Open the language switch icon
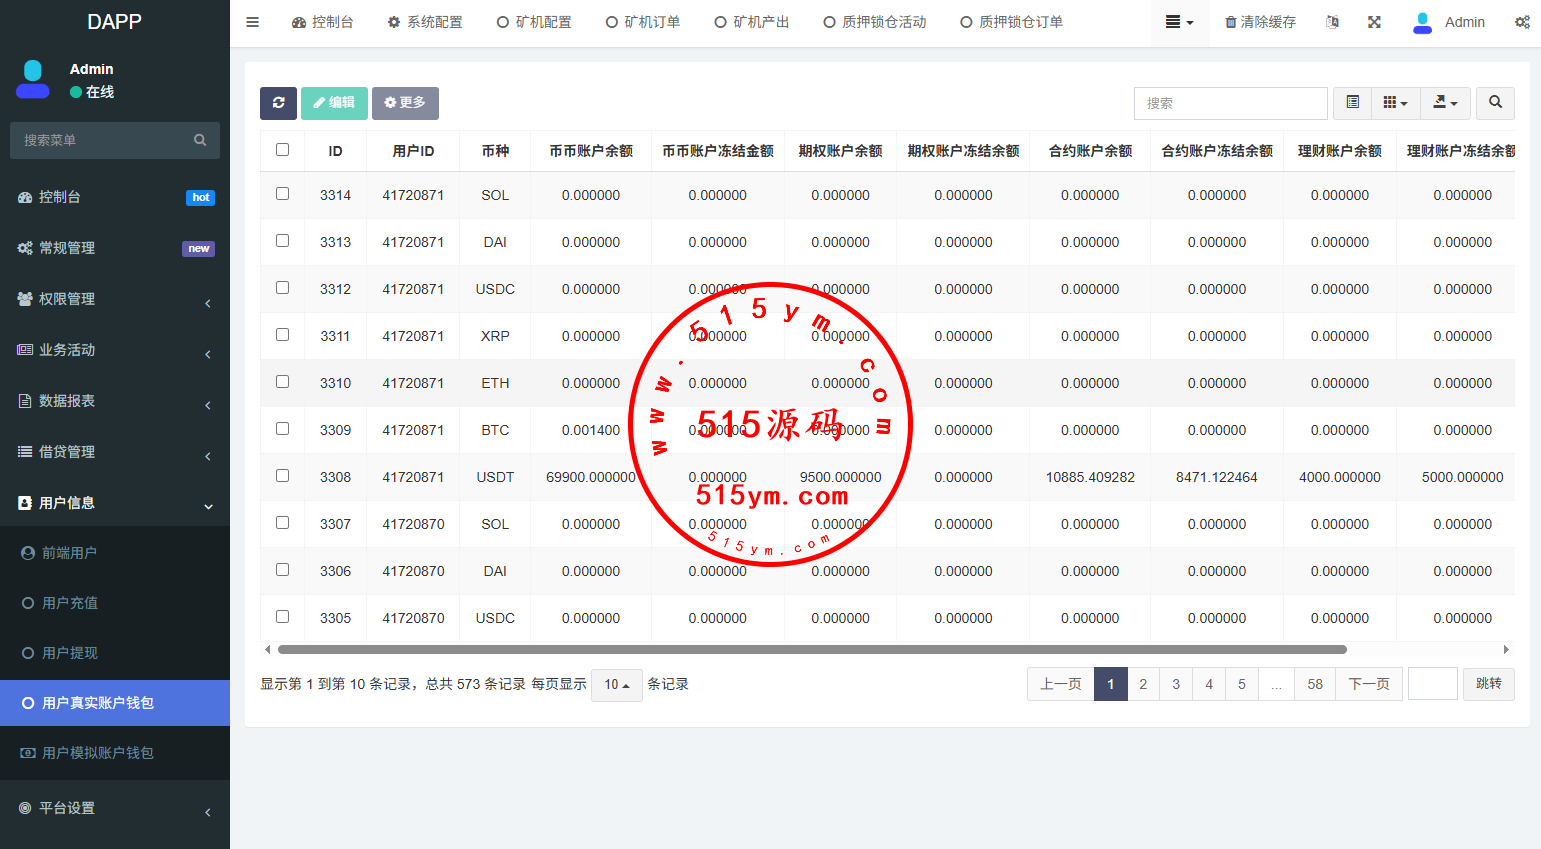The image size is (1541, 849). pyautogui.click(x=1332, y=22)
